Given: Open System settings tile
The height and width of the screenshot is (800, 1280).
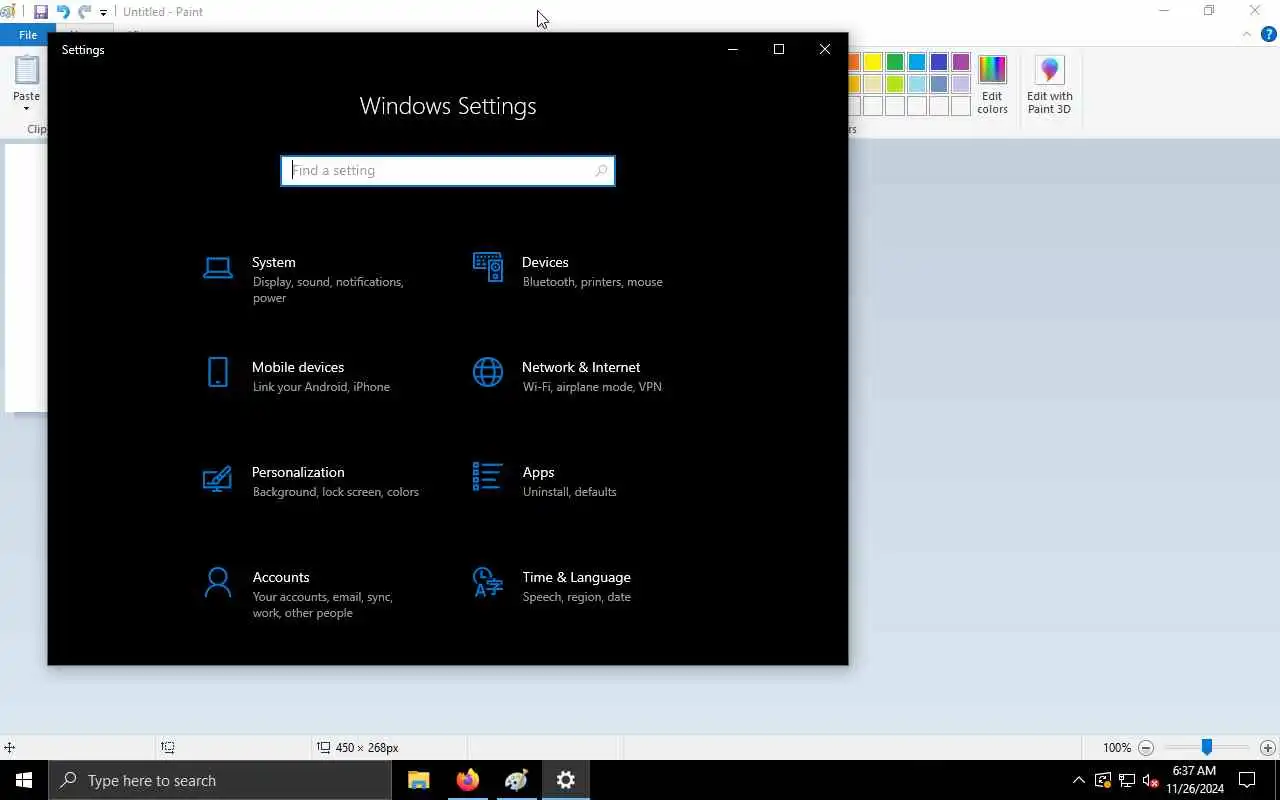Looking at the screenshot, I should click(313, 279).
